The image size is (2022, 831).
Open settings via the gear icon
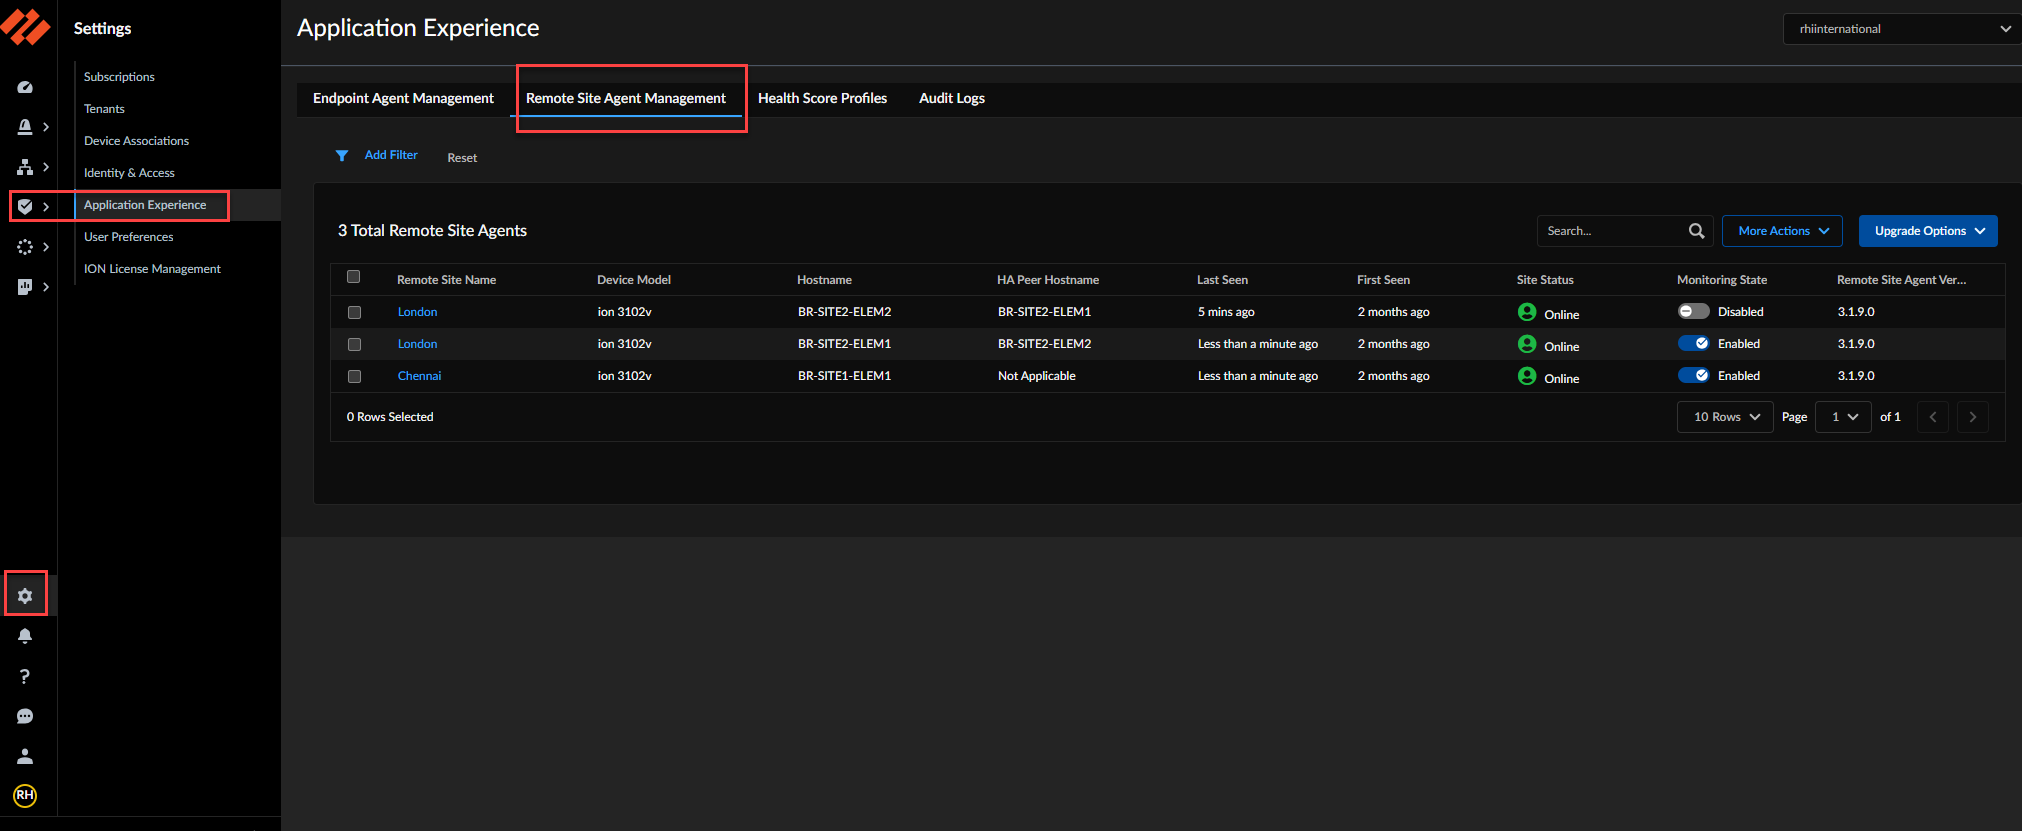pos(25,596)
